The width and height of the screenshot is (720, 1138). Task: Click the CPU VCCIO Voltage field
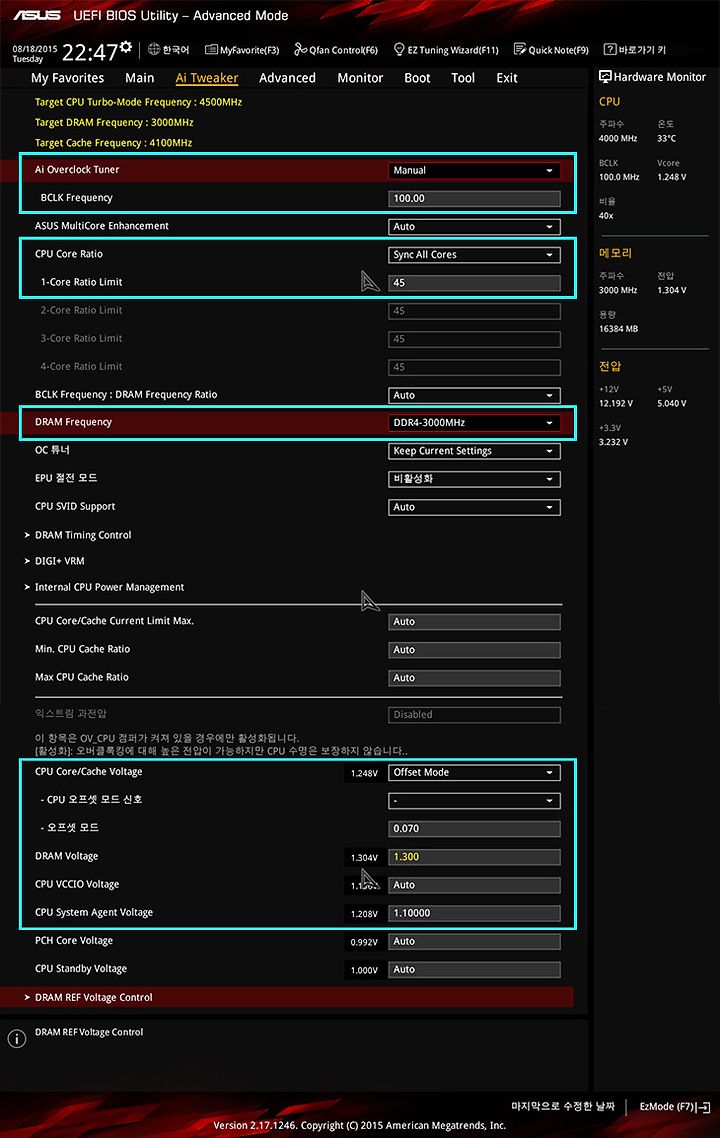point(475,885)
